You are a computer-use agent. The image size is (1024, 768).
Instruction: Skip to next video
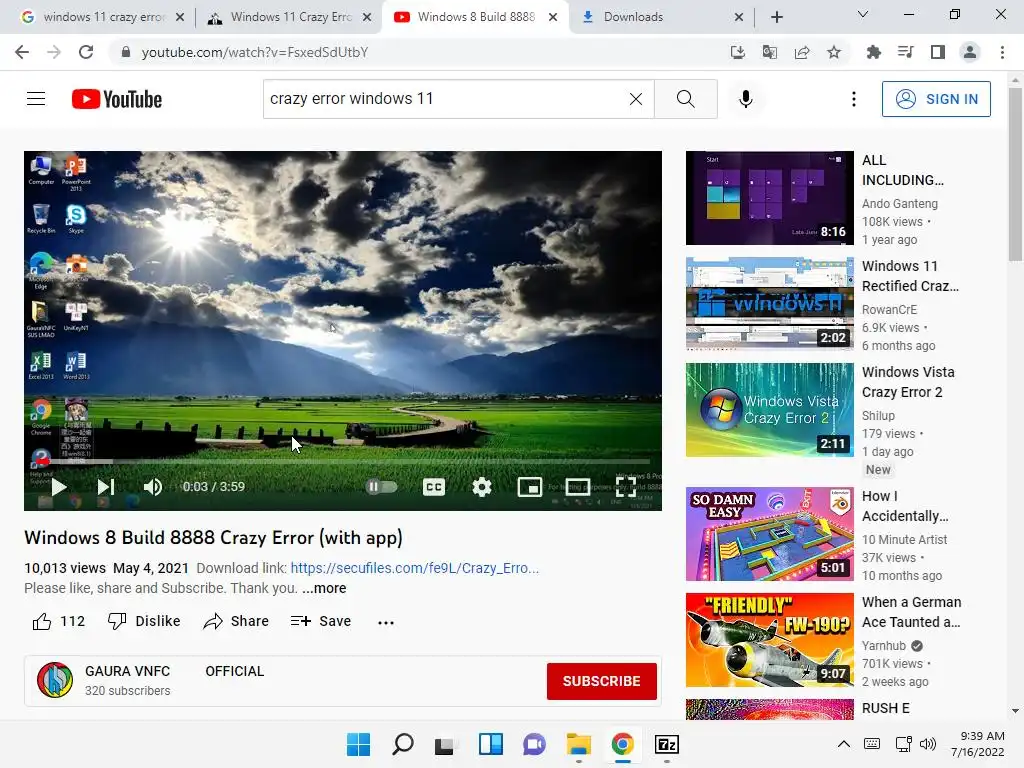106,487
